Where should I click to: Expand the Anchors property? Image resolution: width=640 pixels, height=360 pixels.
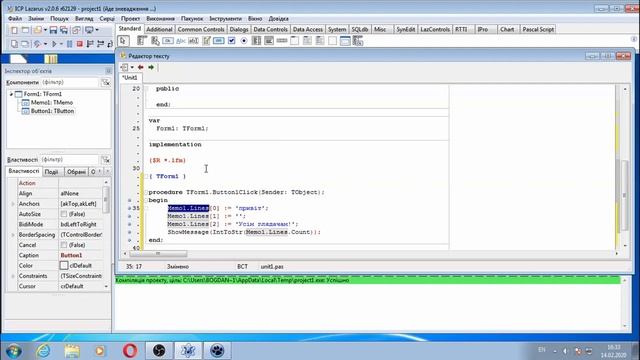[x=13, y=204]
